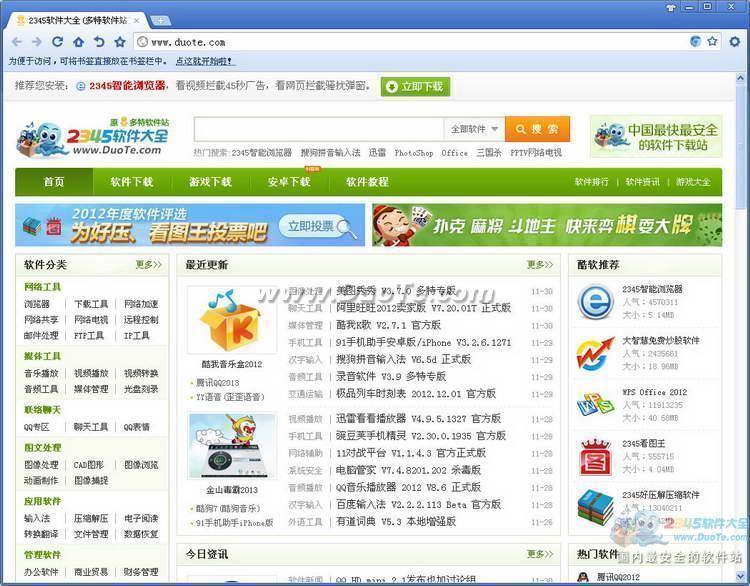Open the 下载工具 category link
The image size is (750, 586).
point(91,304)
